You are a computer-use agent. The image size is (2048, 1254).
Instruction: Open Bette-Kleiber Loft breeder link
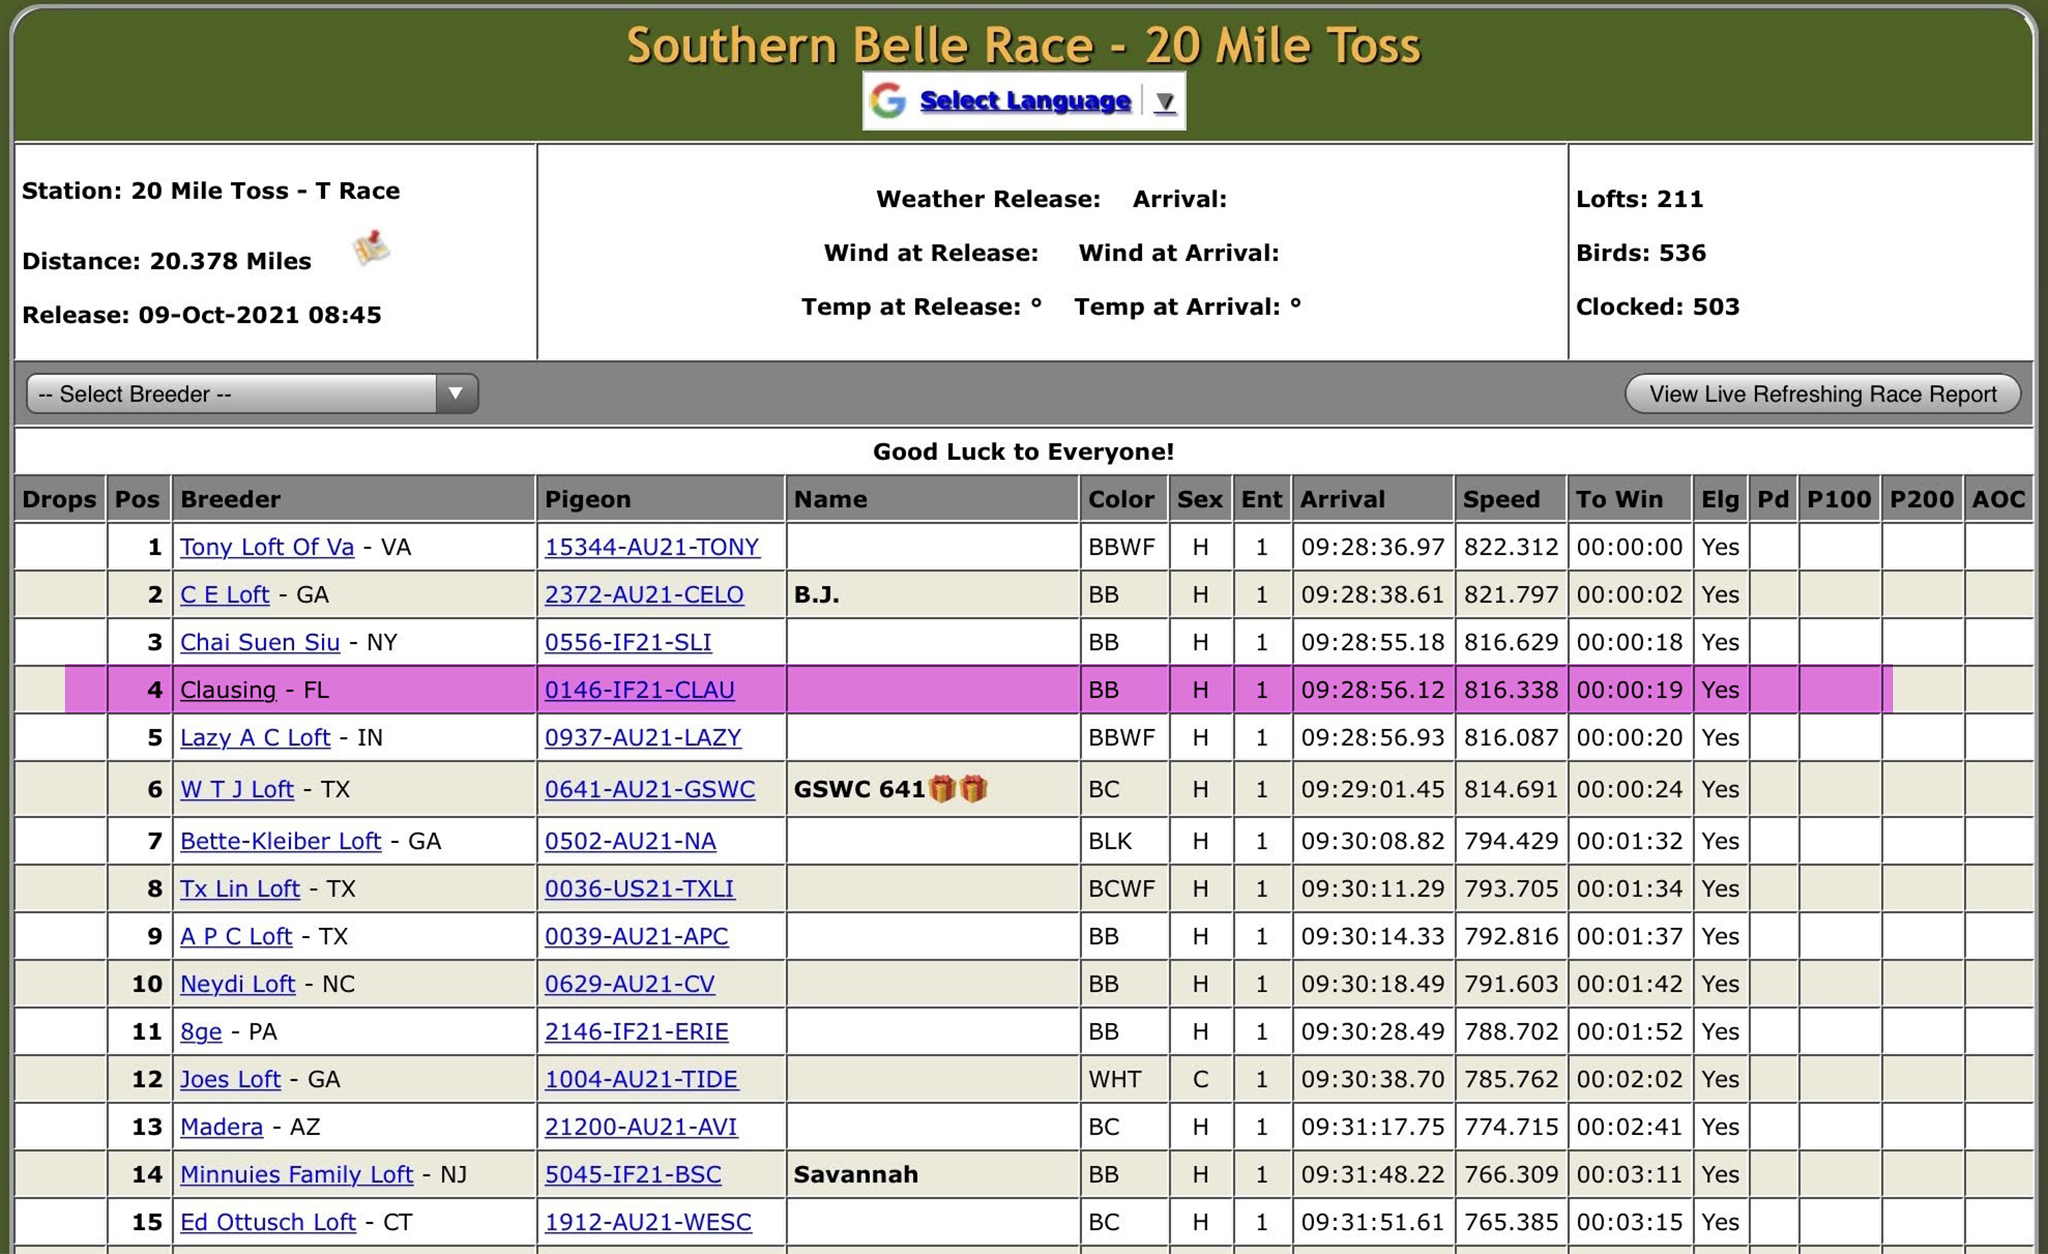(280, 841)
